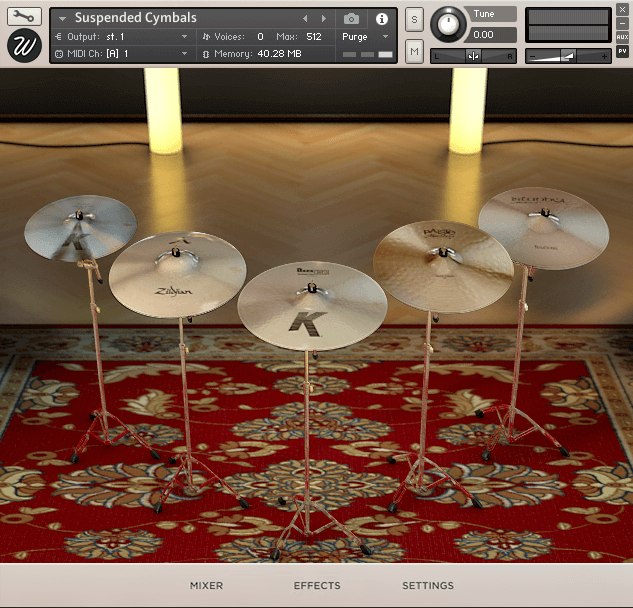
Task: Toggle the AUX sends button
Action: click(x=622, y=37)
